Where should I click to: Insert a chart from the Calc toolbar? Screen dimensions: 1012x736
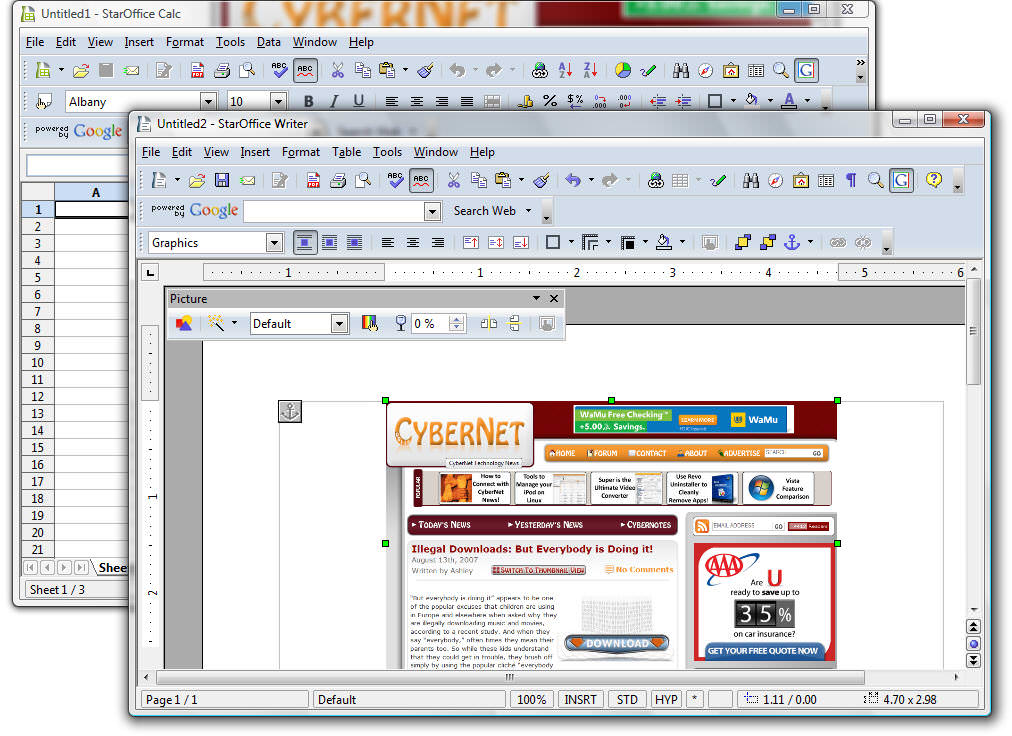623,70
